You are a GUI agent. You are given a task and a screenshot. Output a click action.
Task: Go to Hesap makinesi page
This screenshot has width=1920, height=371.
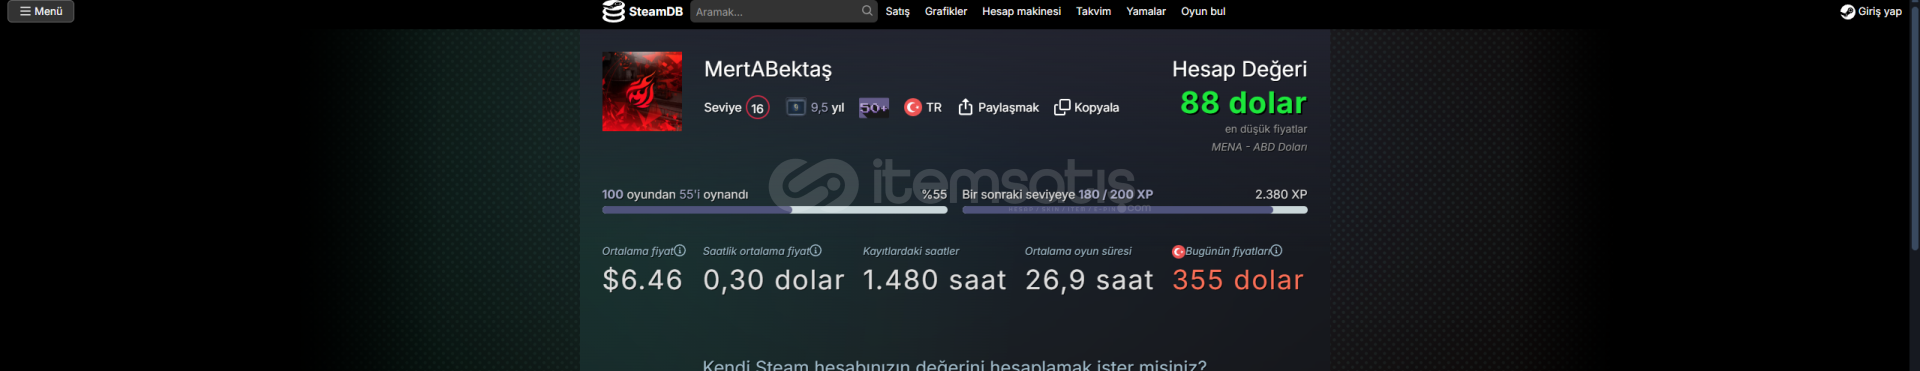tap(1021, 11)
